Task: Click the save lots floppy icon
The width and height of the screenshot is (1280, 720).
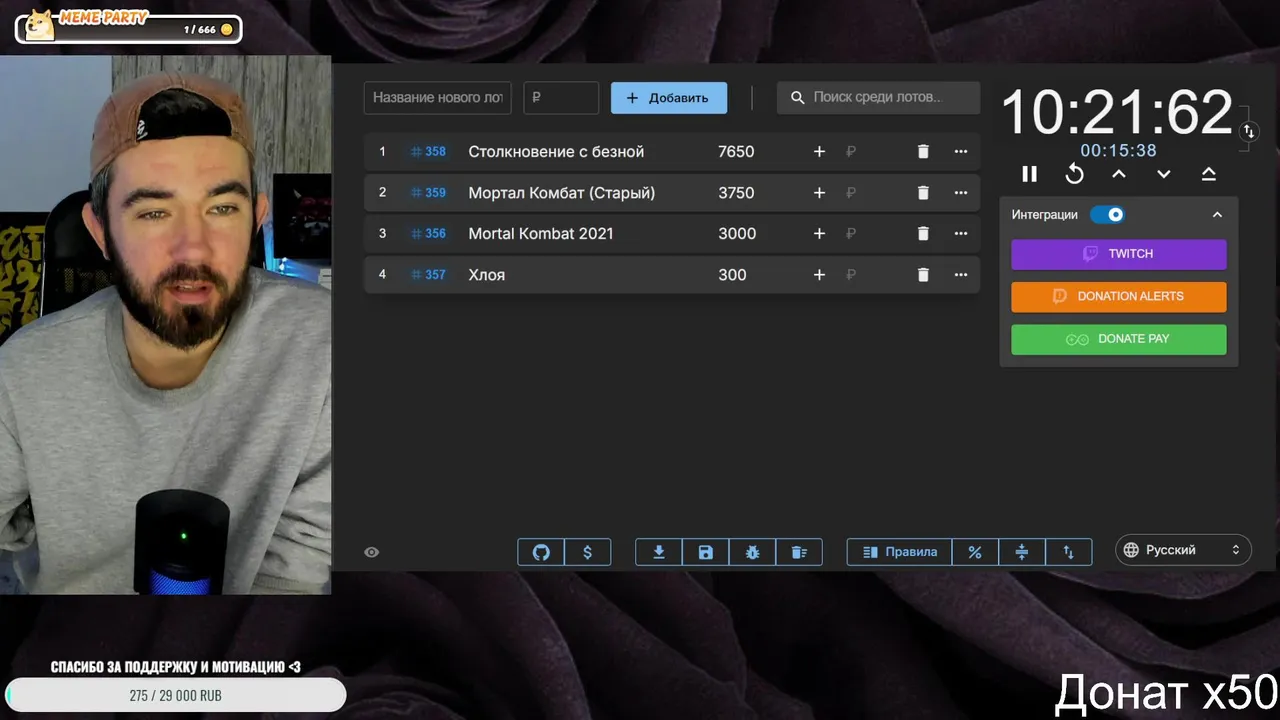Action: click(x=706, y=552)
